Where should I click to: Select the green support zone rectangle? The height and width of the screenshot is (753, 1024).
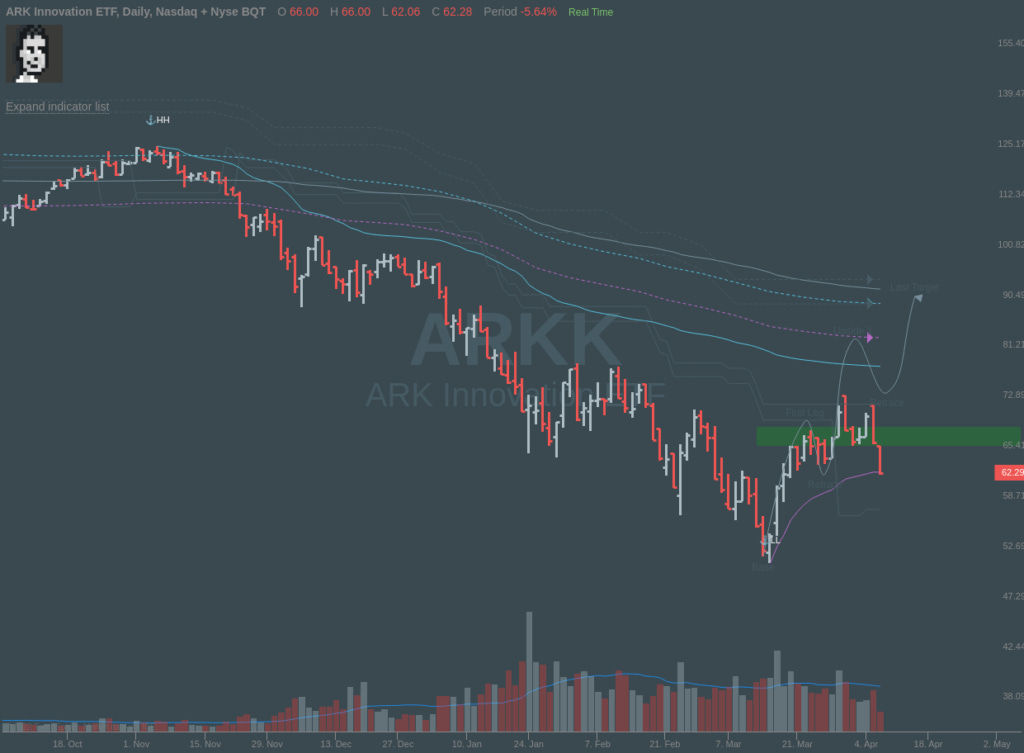point(888,436)
